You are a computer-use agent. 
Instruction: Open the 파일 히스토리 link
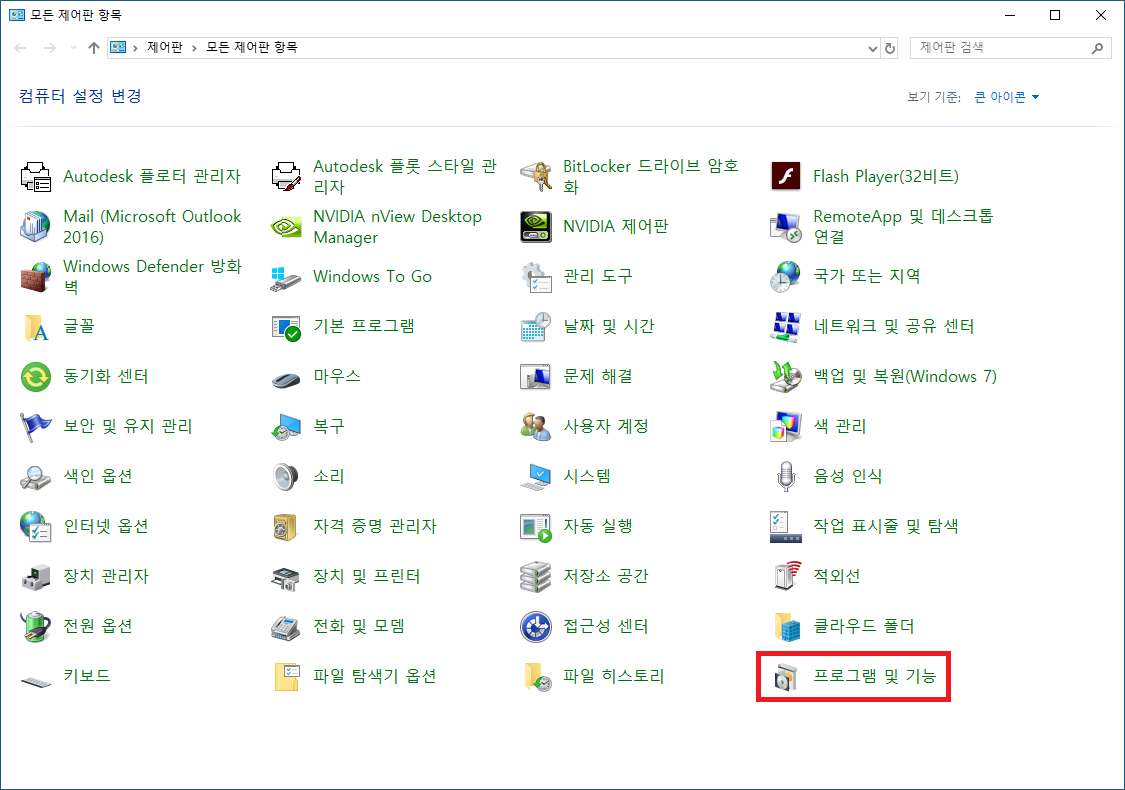(x=613, y=676)
